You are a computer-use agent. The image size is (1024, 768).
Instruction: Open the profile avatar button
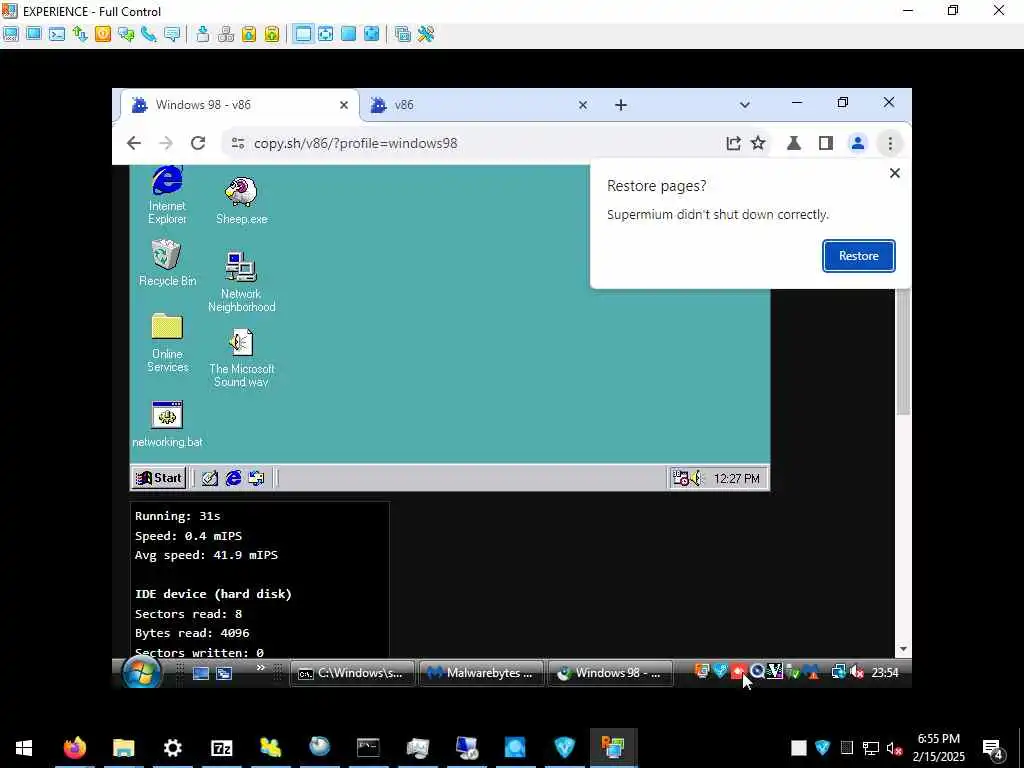[857, 143]
